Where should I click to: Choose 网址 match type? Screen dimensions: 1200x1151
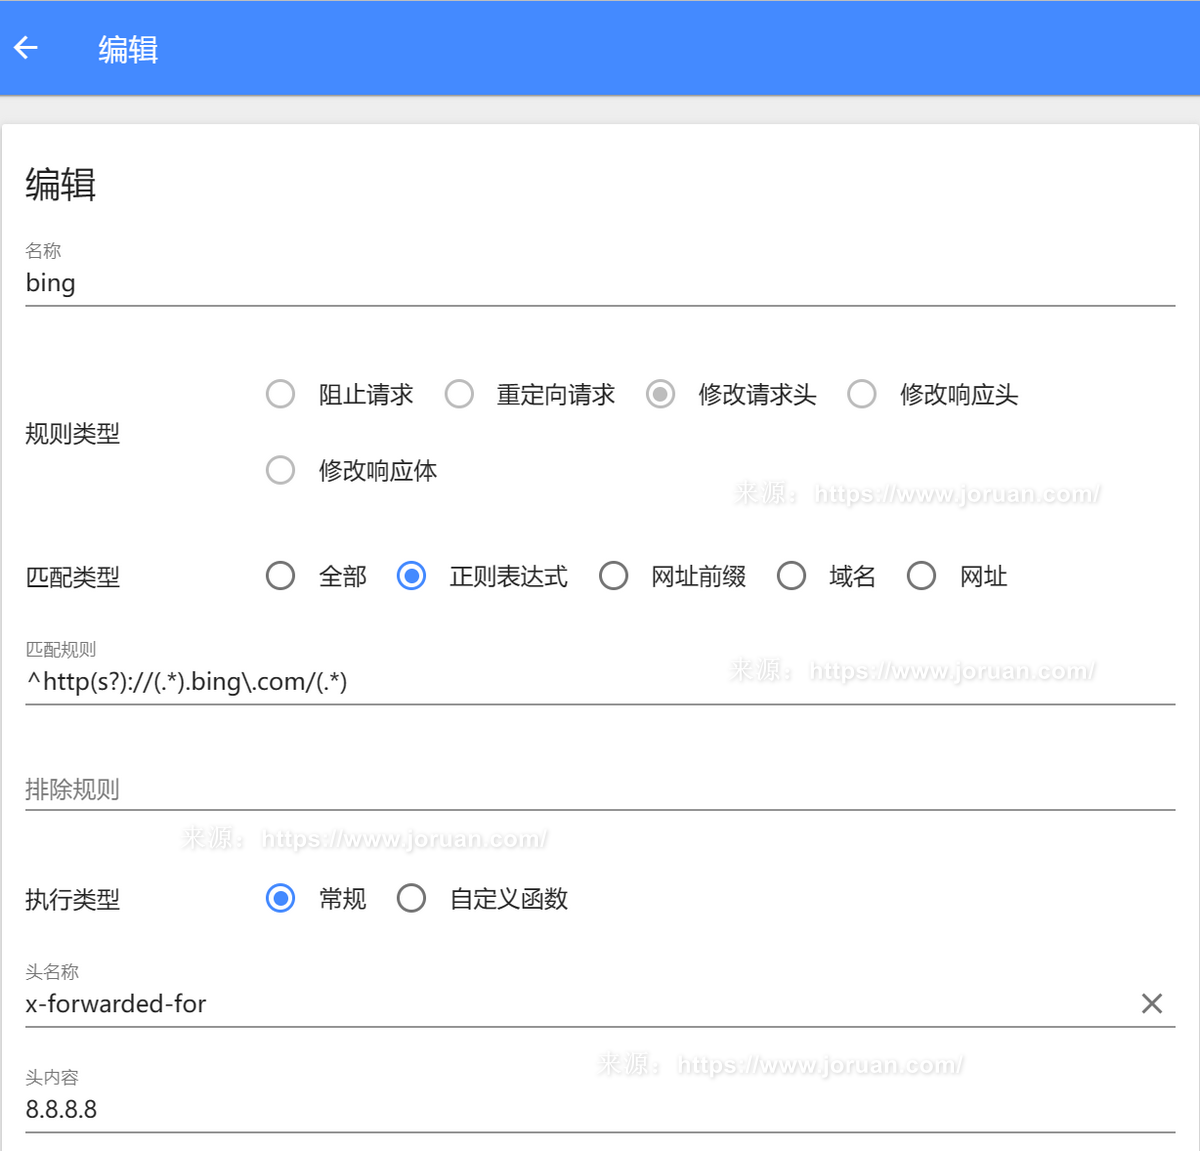(921, 576)
